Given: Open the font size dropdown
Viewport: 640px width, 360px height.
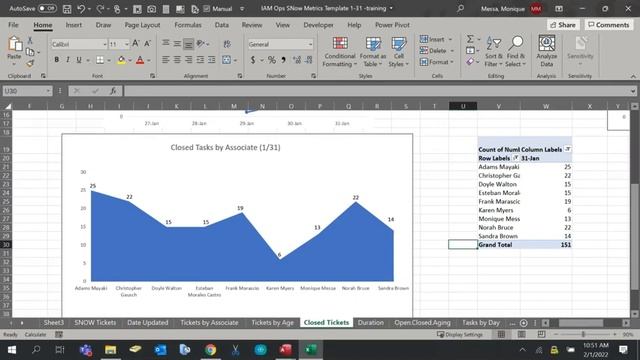Looking at the screenshot, I should click(x=127, y=44).
